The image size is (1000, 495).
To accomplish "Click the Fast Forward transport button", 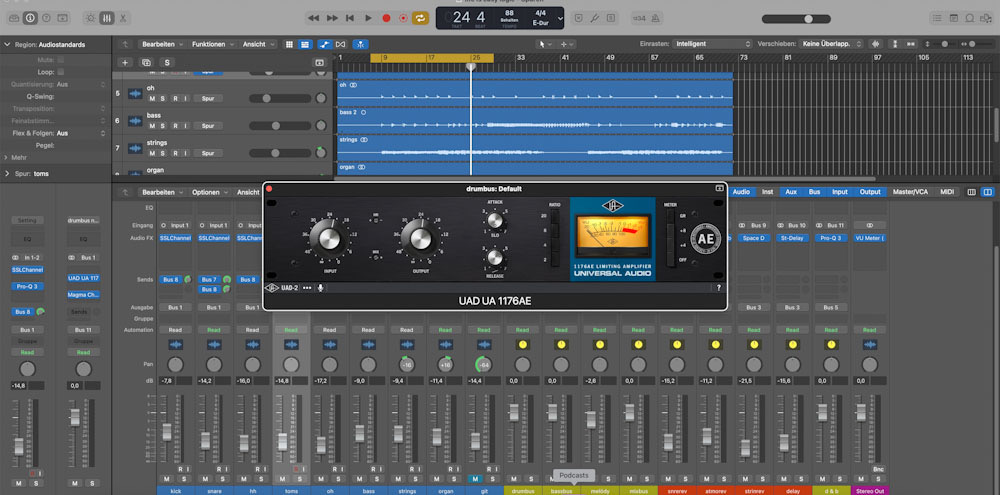I will point(332,18).
